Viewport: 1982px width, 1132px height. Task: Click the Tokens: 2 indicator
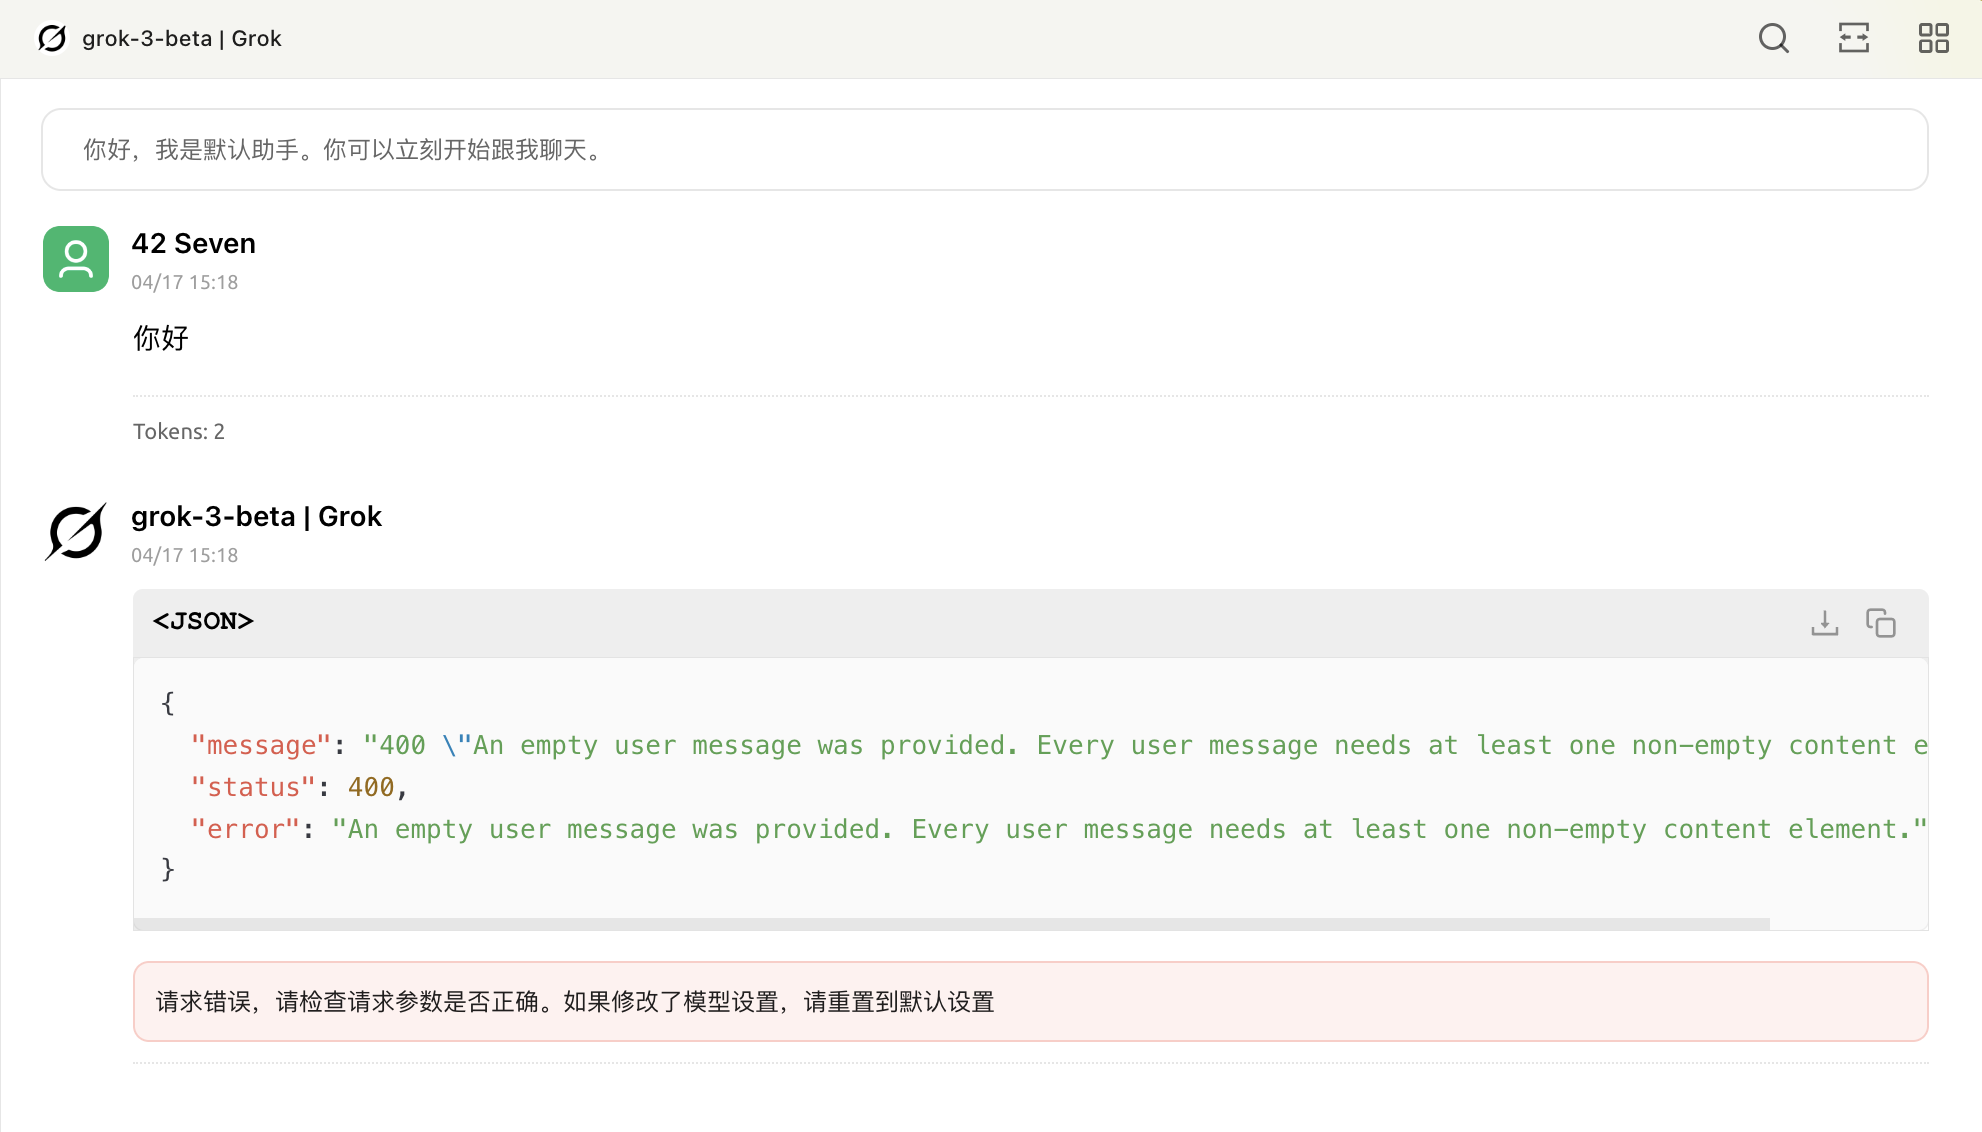pos(179,431)
